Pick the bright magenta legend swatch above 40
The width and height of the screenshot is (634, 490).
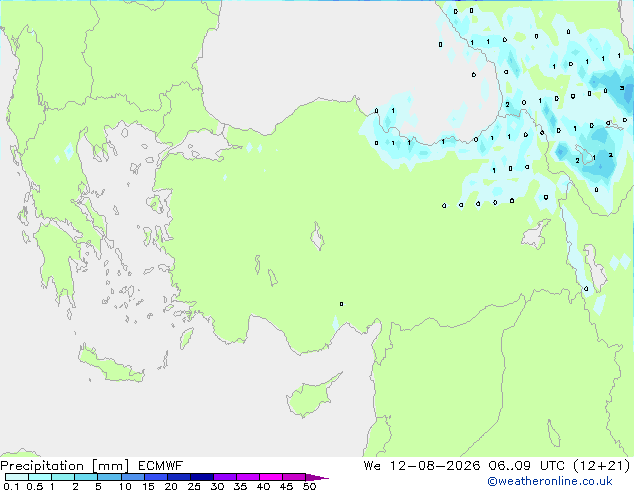coord(271,477)
